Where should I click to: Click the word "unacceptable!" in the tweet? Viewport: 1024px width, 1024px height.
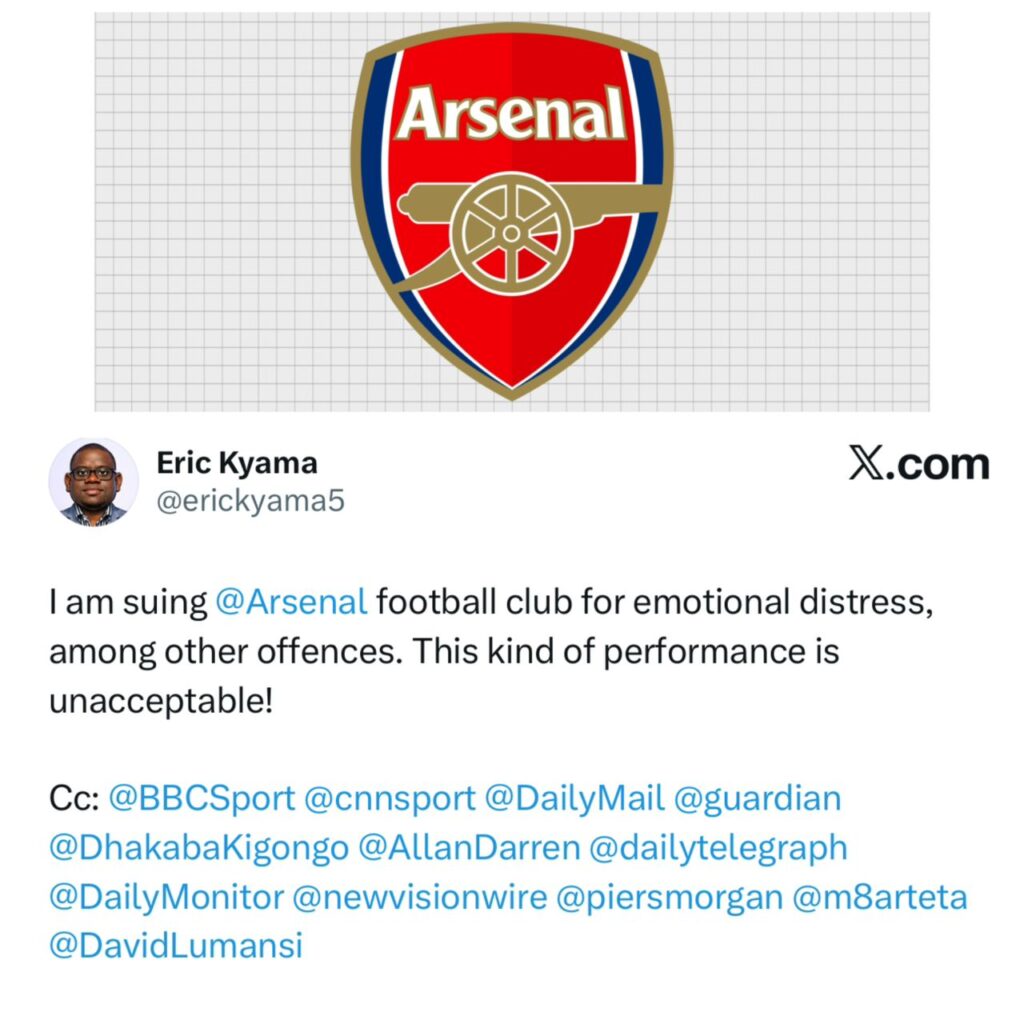160,701
